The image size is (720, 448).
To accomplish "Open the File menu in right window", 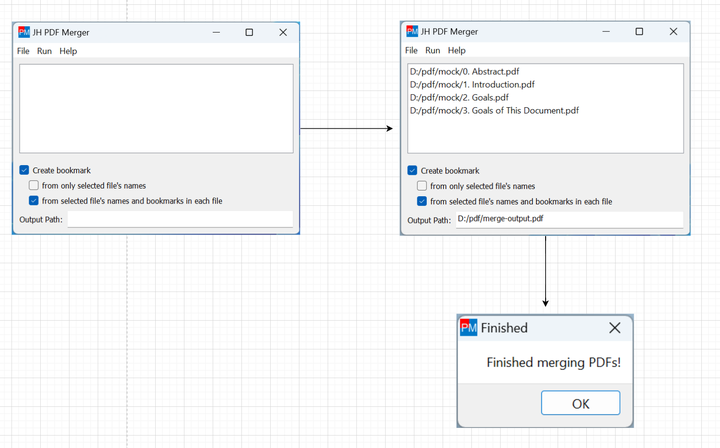I will [411, 50].
